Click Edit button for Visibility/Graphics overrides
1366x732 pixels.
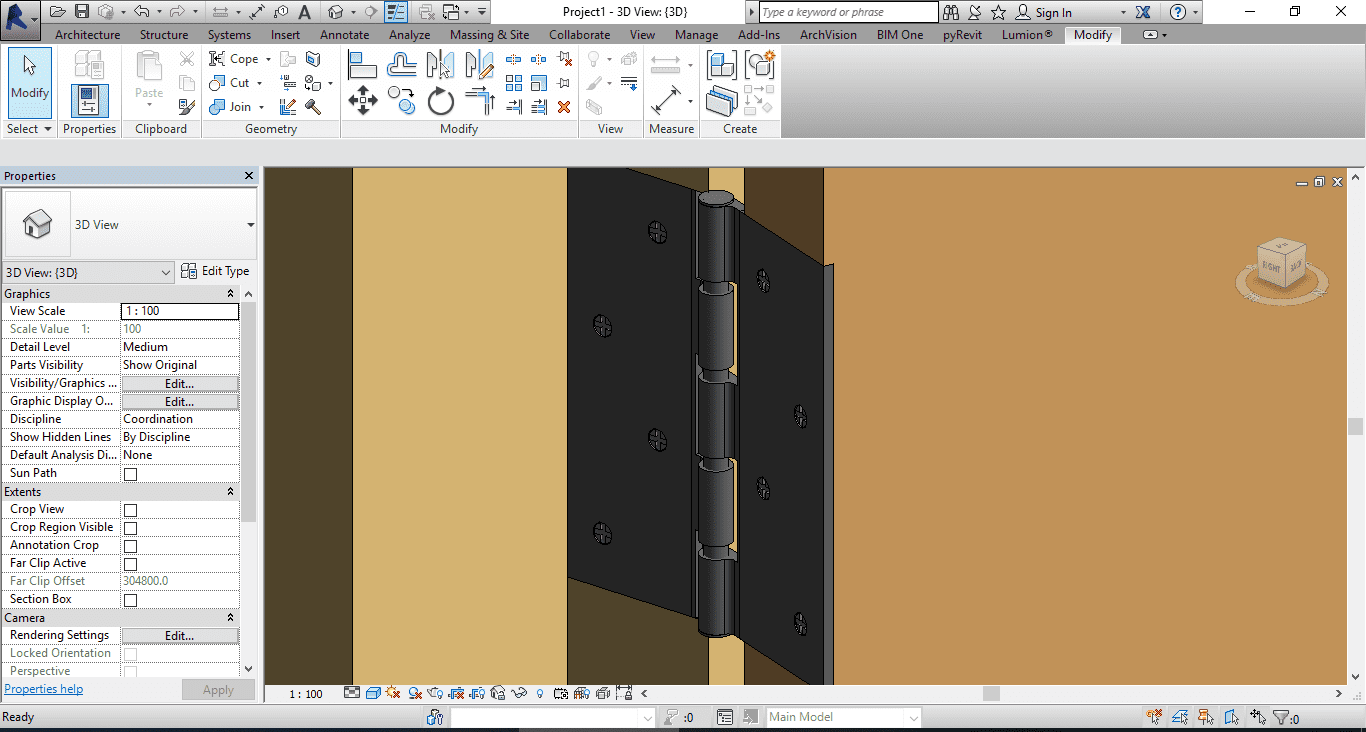pyautogui.click(x=179, y=383)
